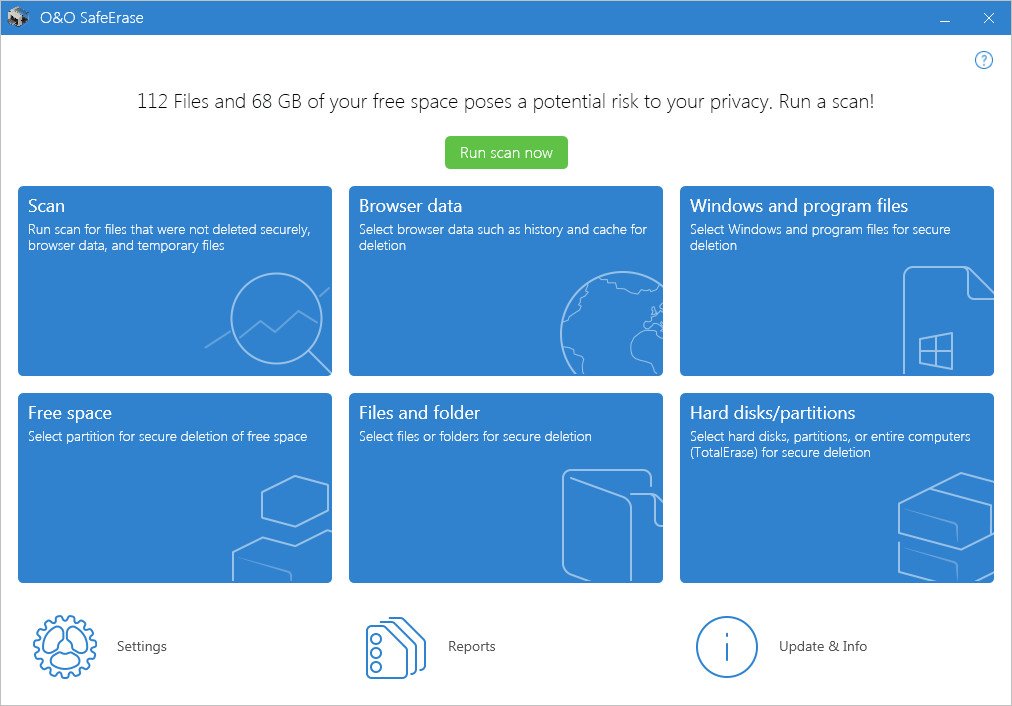The width and height of the screenshot is (1012, 706).
Task: Select the Free space tile heading
Action: point(70,413)
